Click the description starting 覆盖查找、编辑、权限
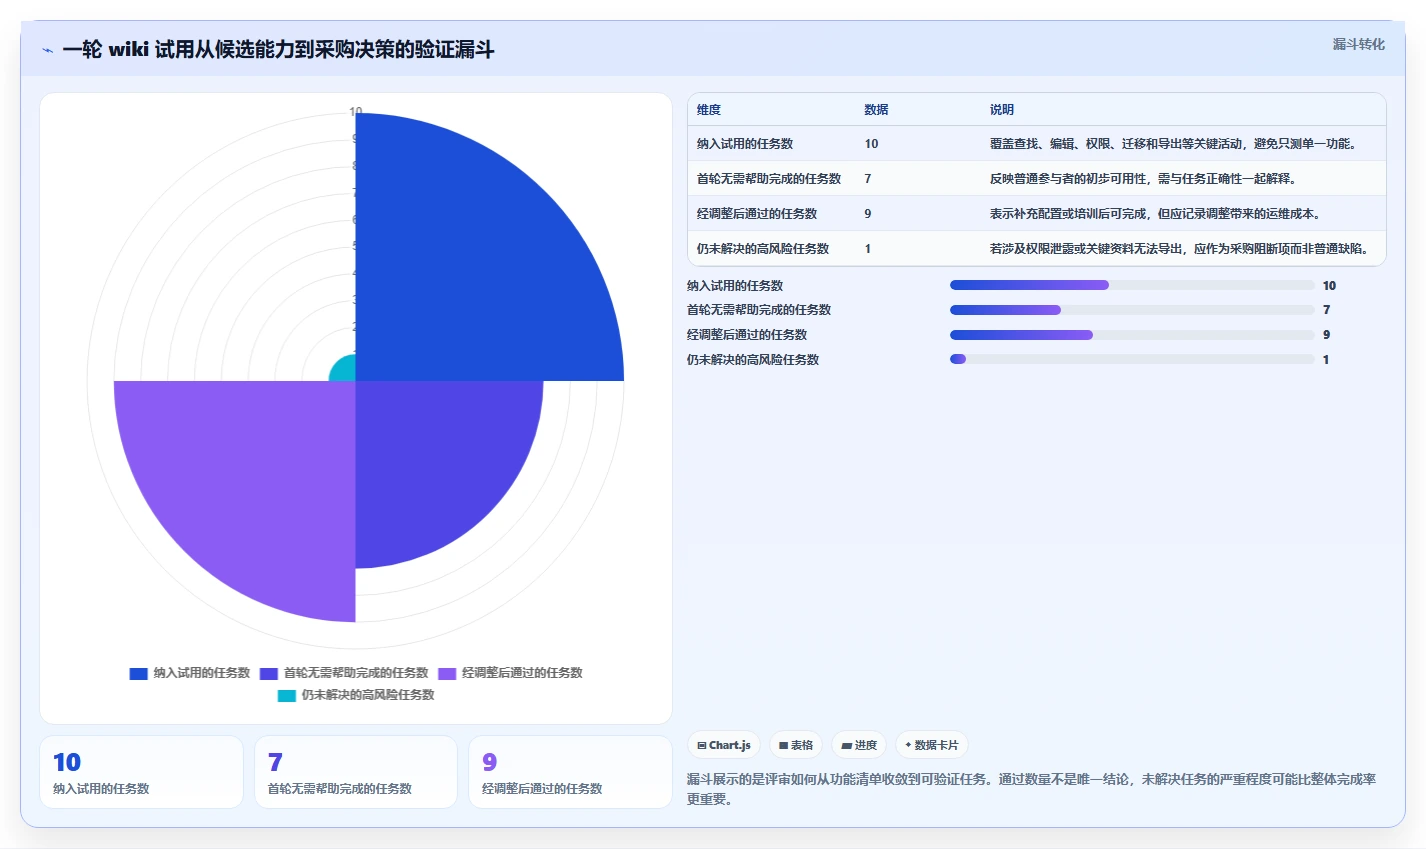 click(1174, 144)
